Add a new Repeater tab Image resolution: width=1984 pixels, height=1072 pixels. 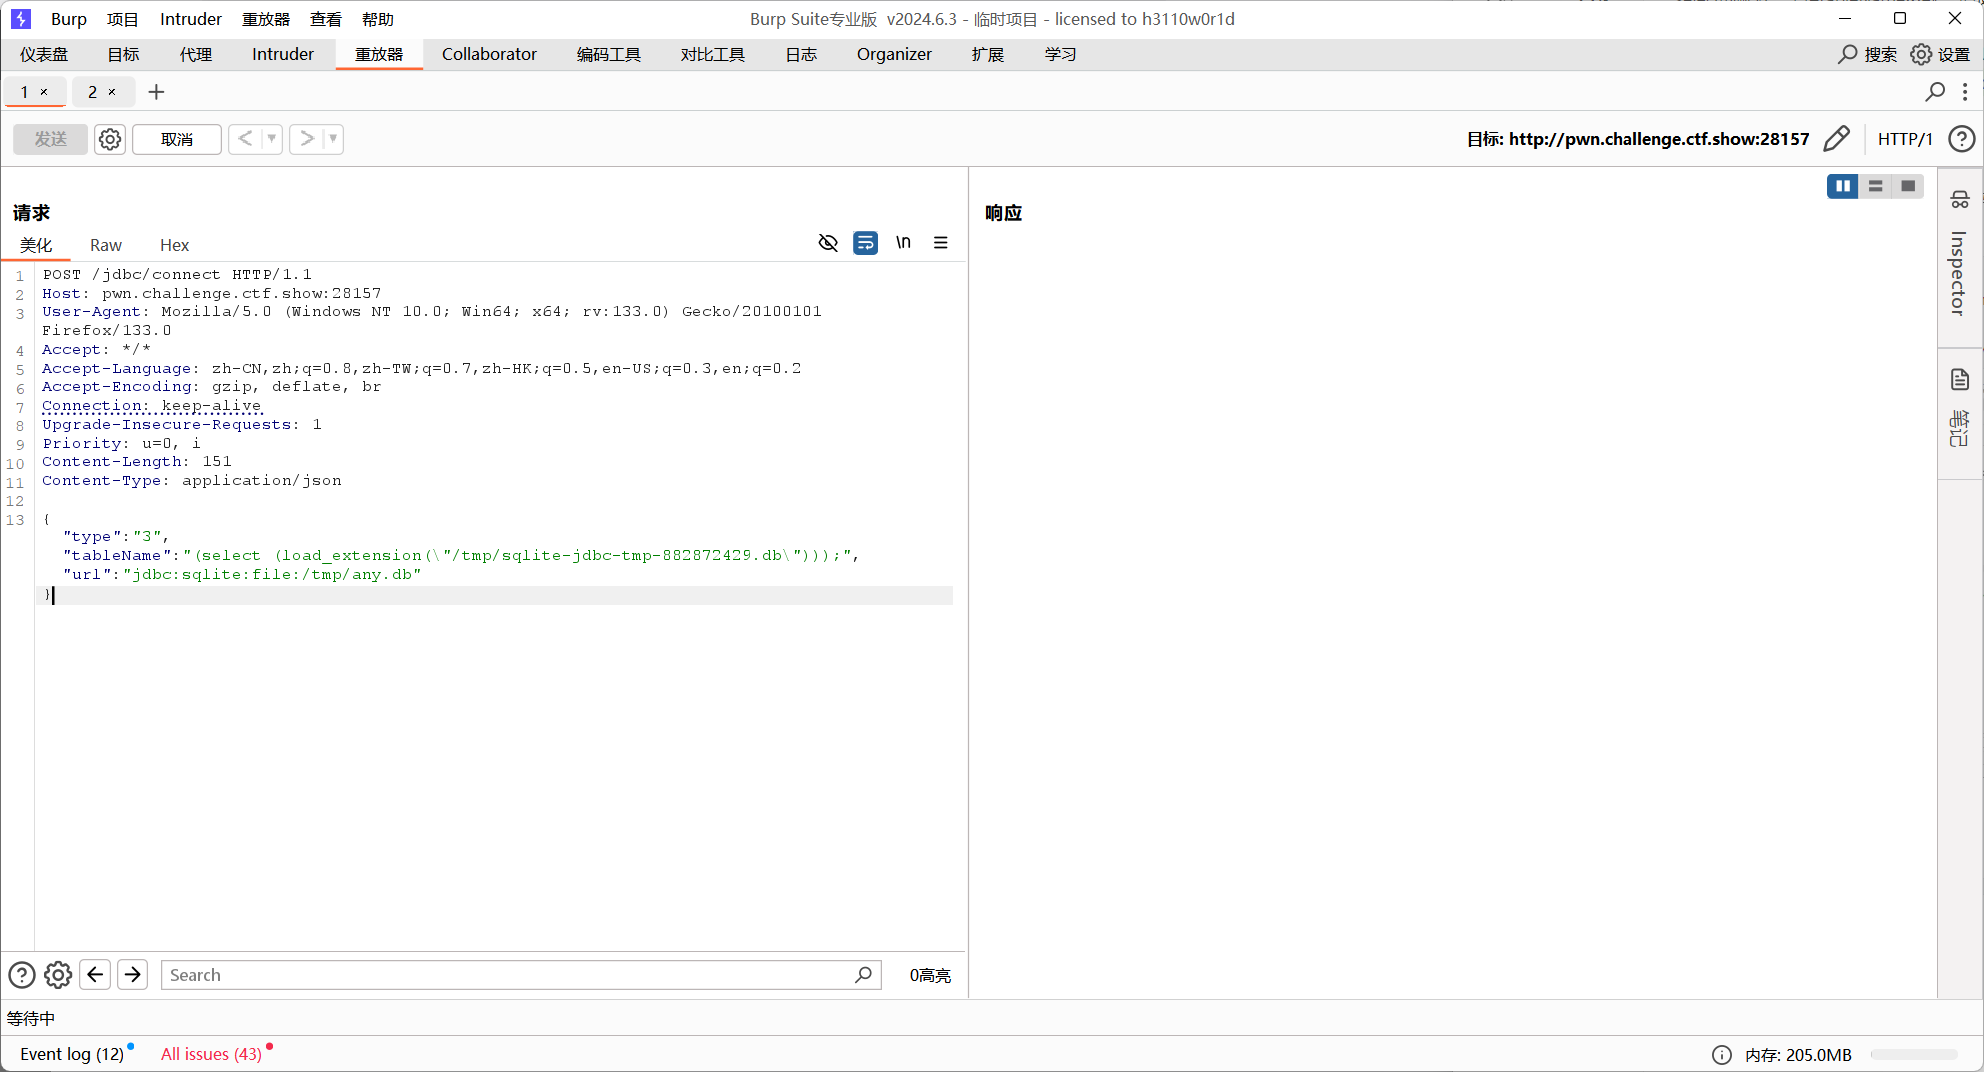tap(156, 92)
